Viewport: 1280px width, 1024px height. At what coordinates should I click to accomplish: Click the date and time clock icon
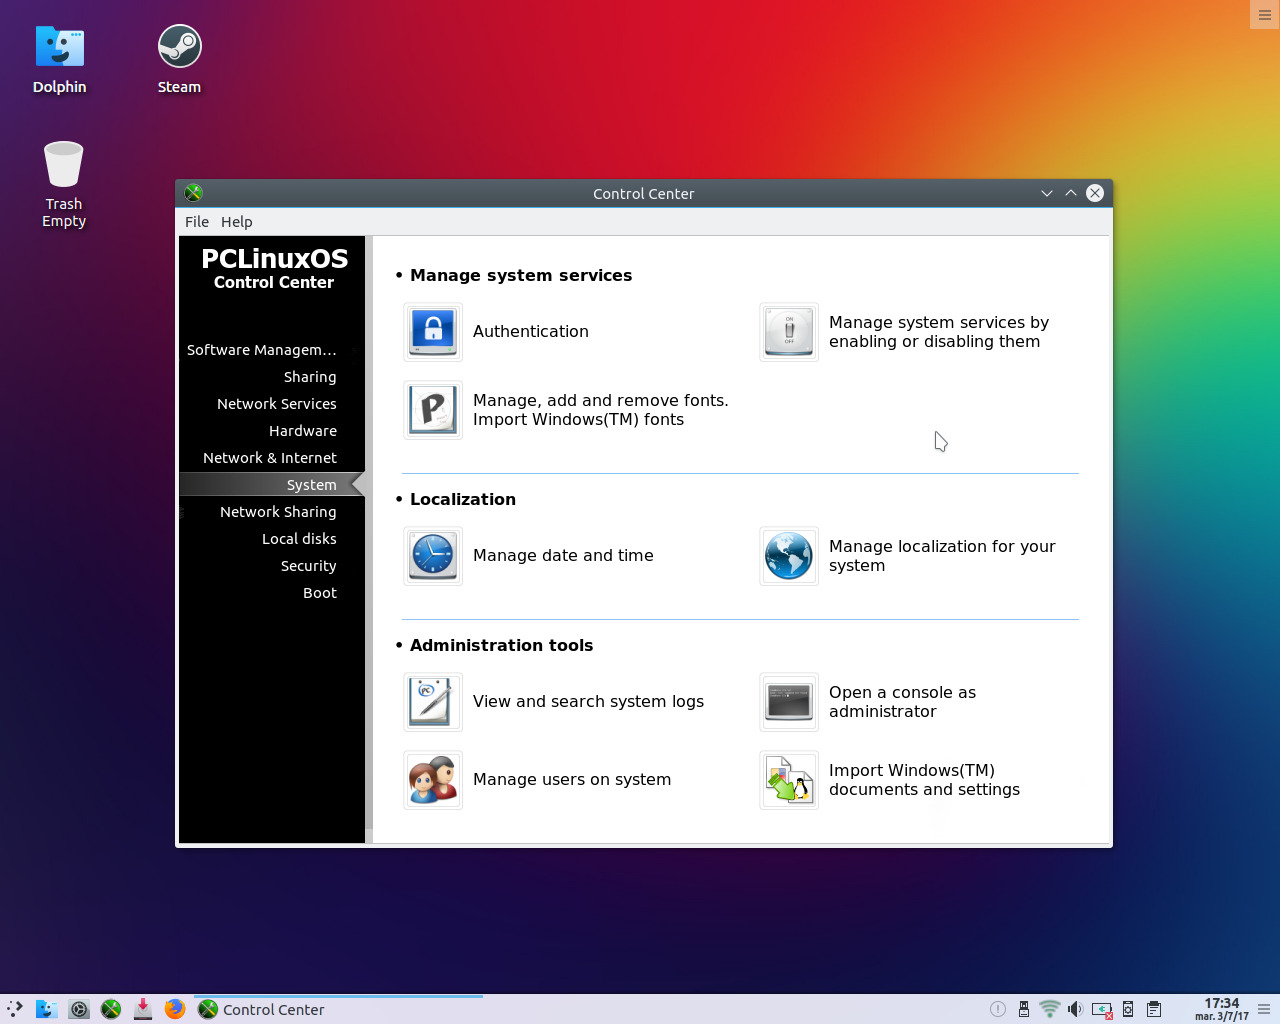point(433,556)
